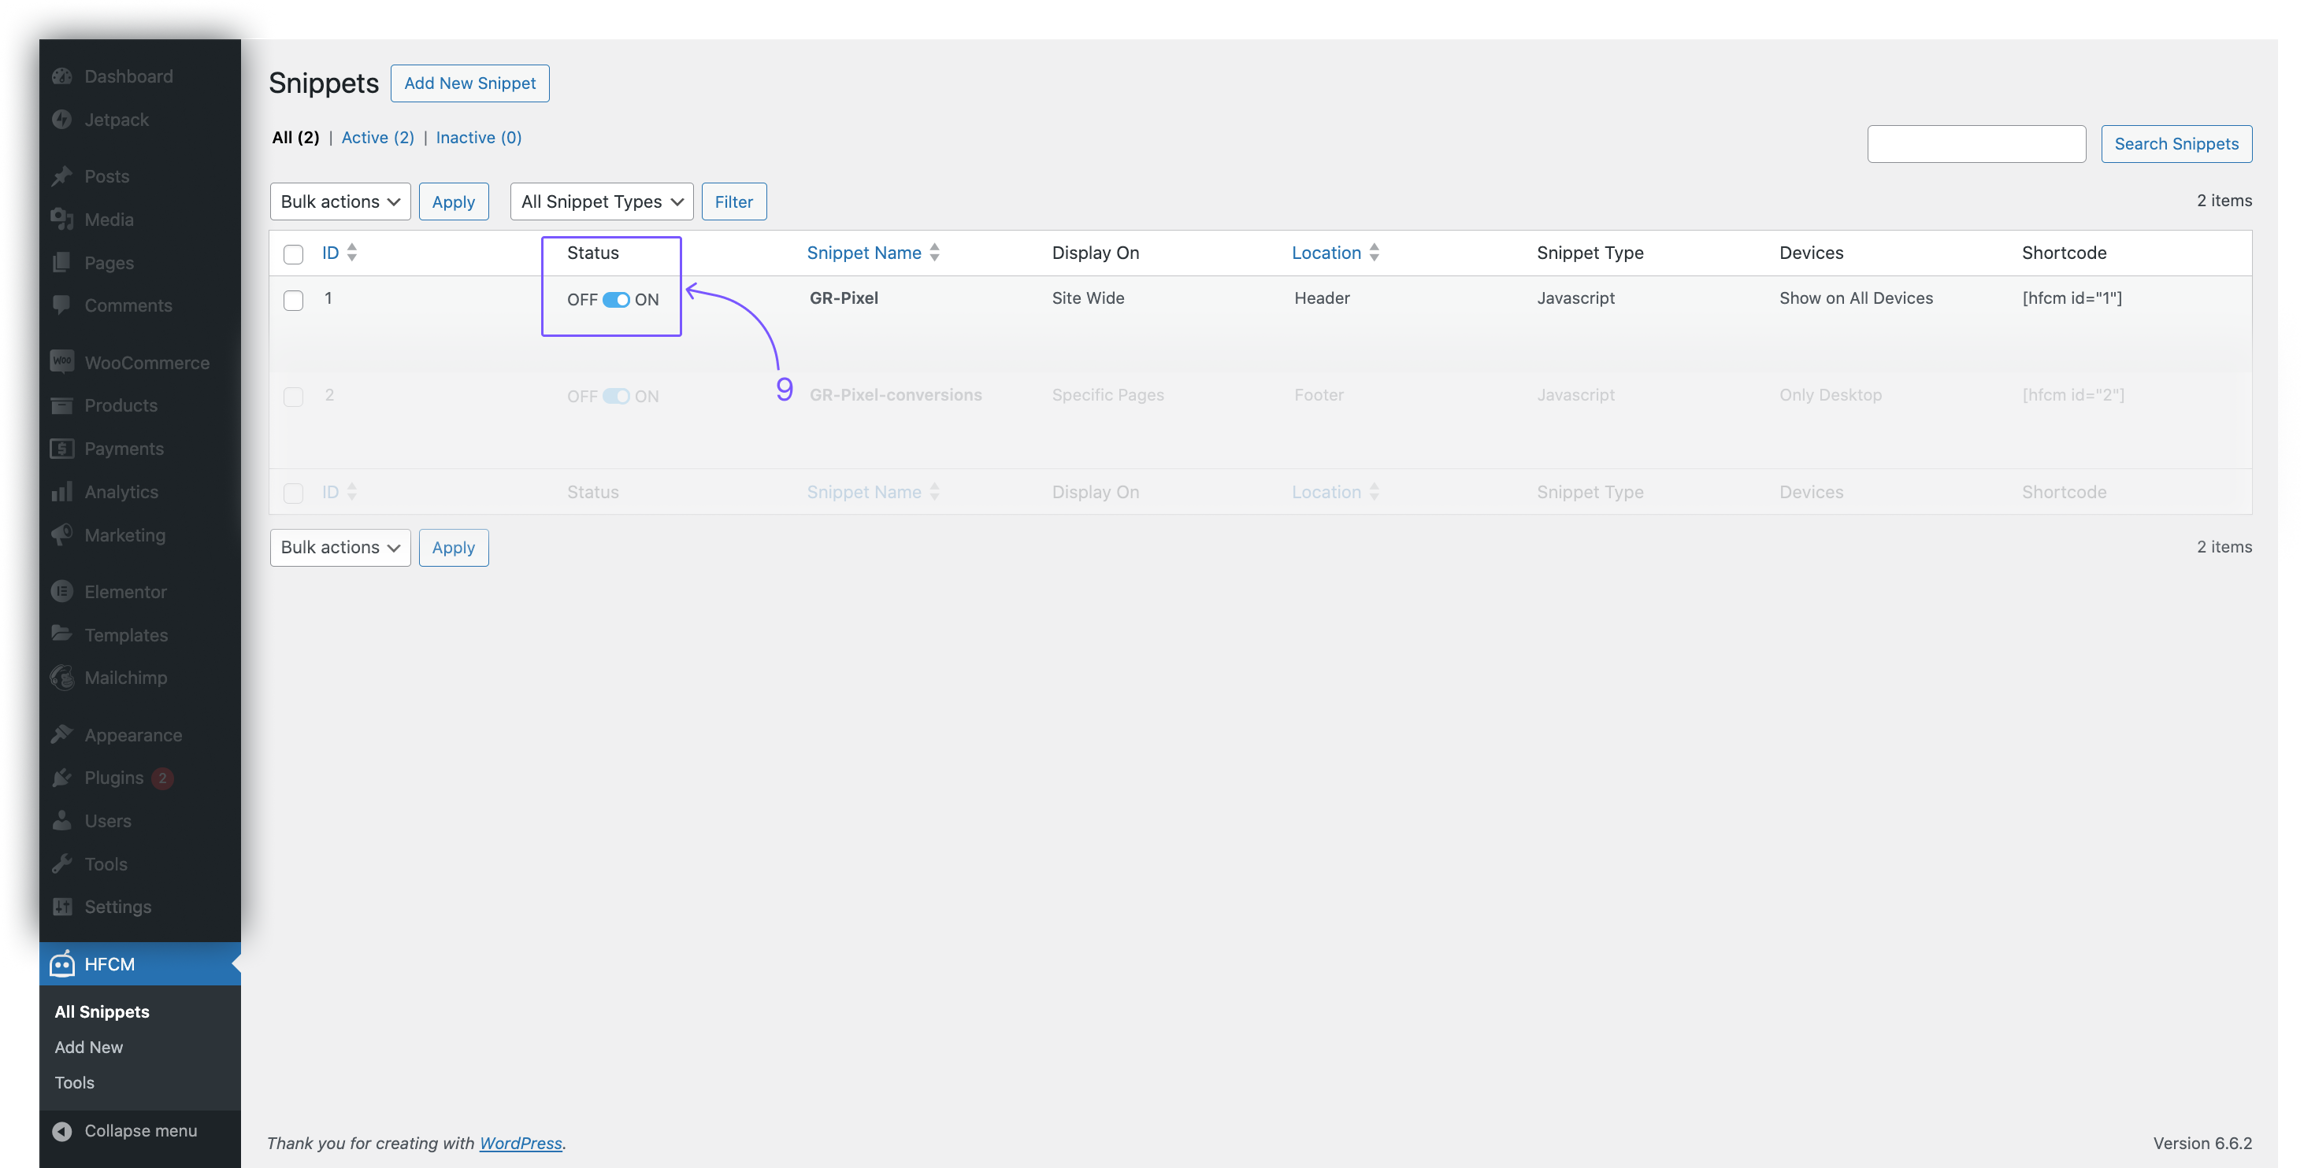2304x1168 pixels.
Task: Sort the table by Snippet Name column
Action: [864, 252]
